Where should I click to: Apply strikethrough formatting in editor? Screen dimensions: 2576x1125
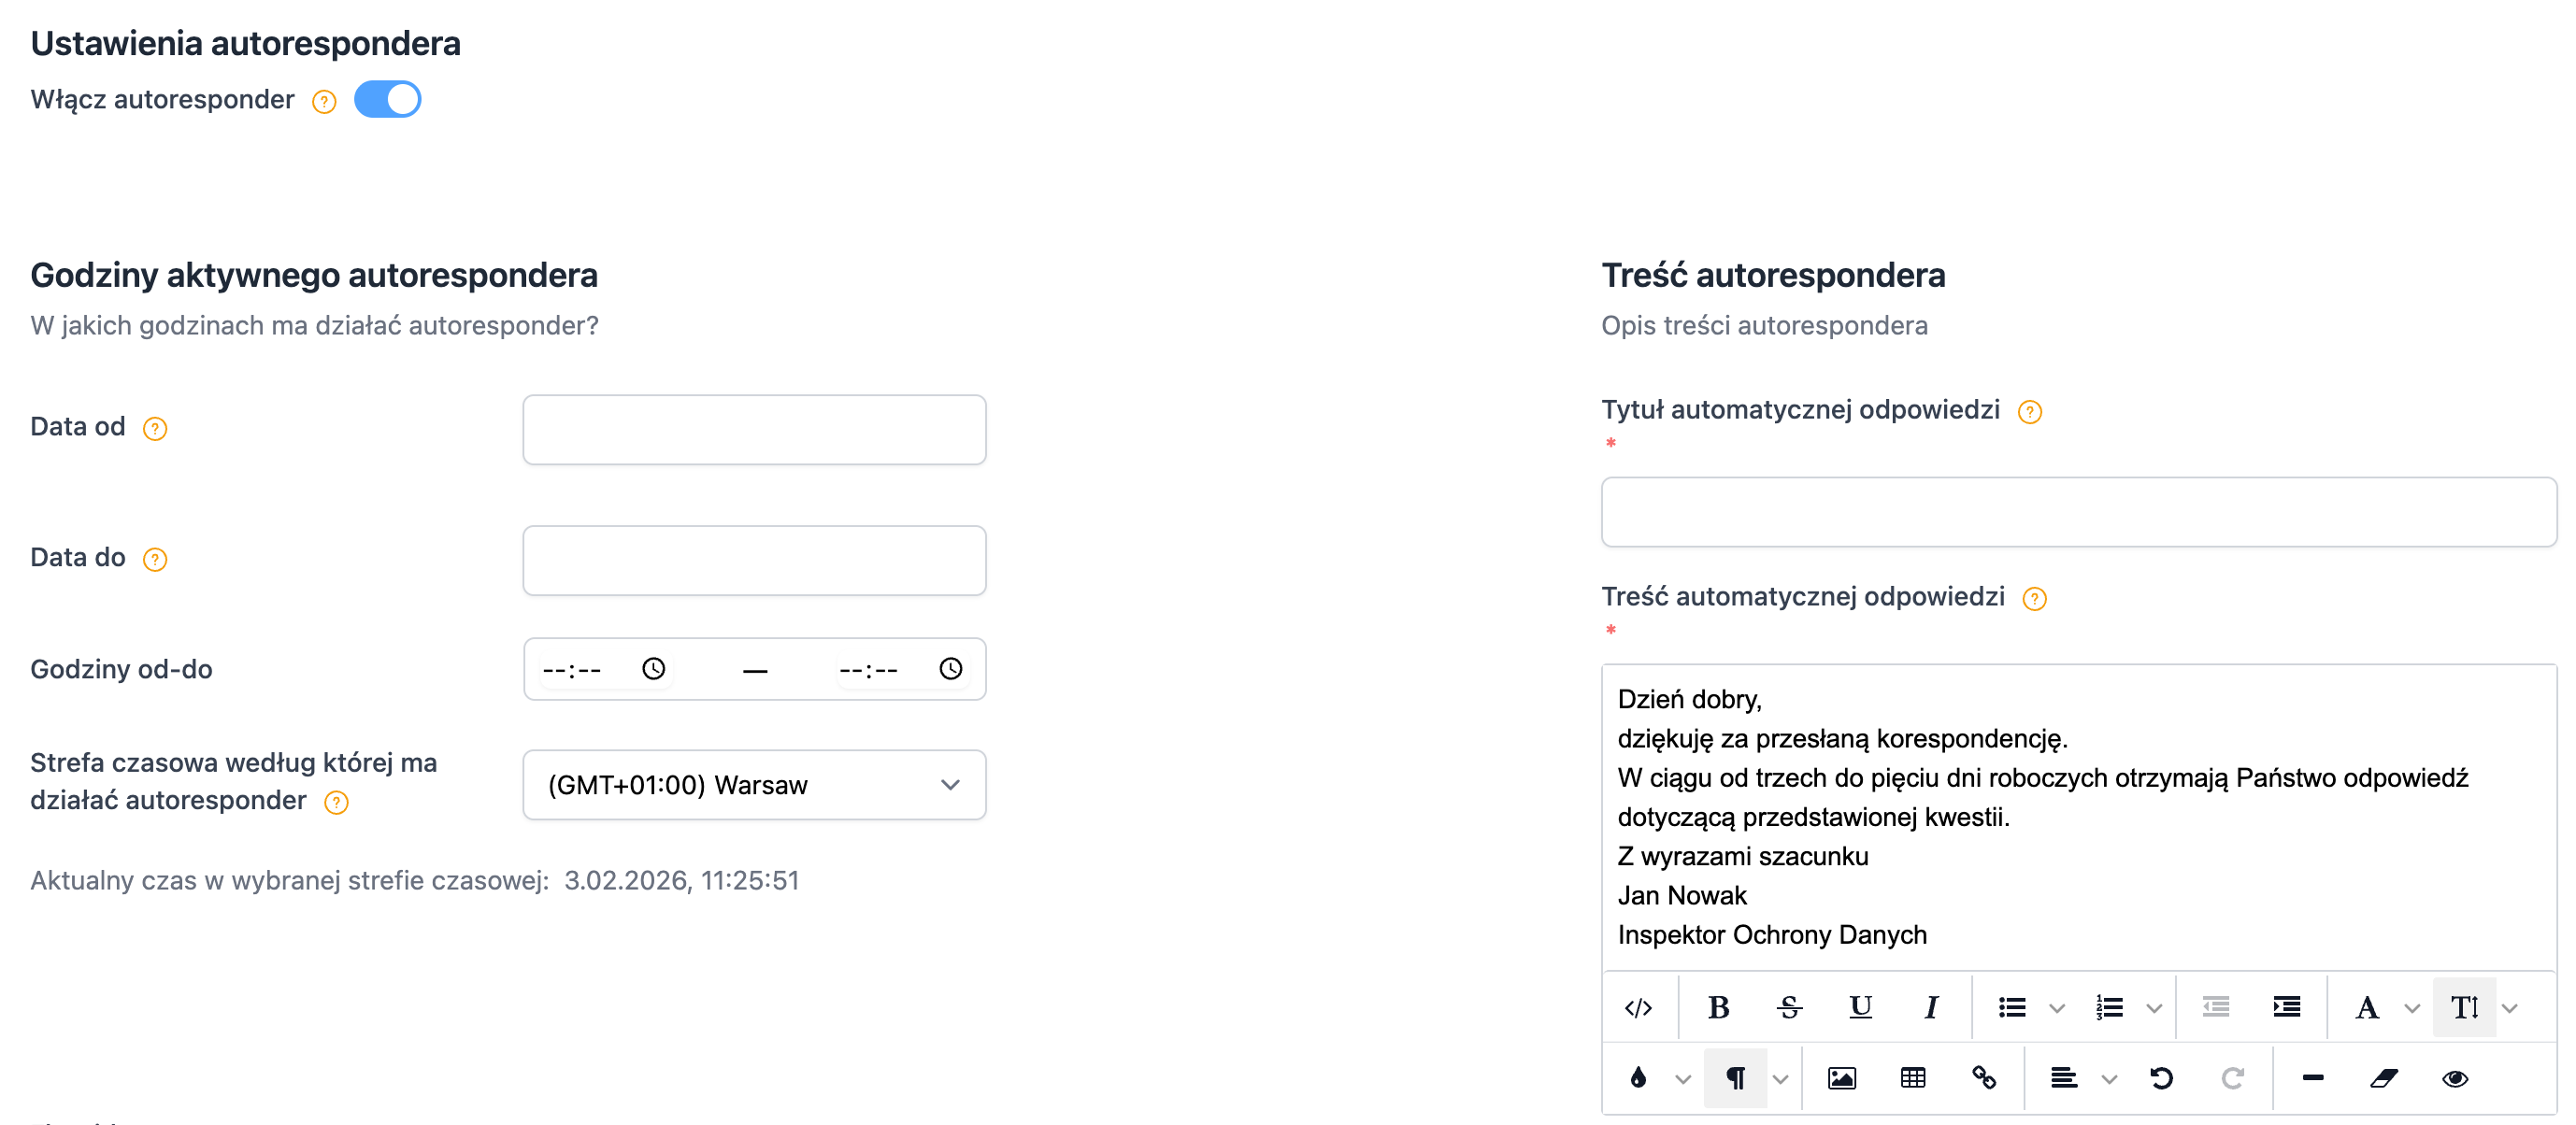[1789, 1007]
